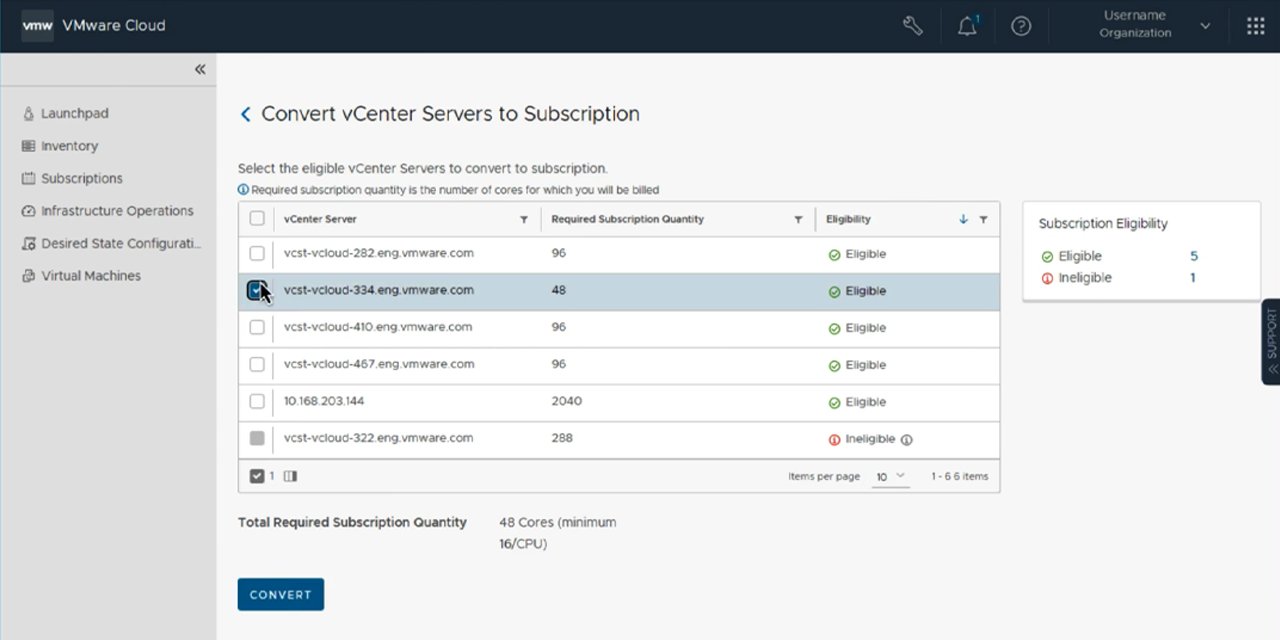This screenshot has width=1280, height=640.
Task: Check the 10.168.203.144 row checkbox
Action: (x=257, y=401)
